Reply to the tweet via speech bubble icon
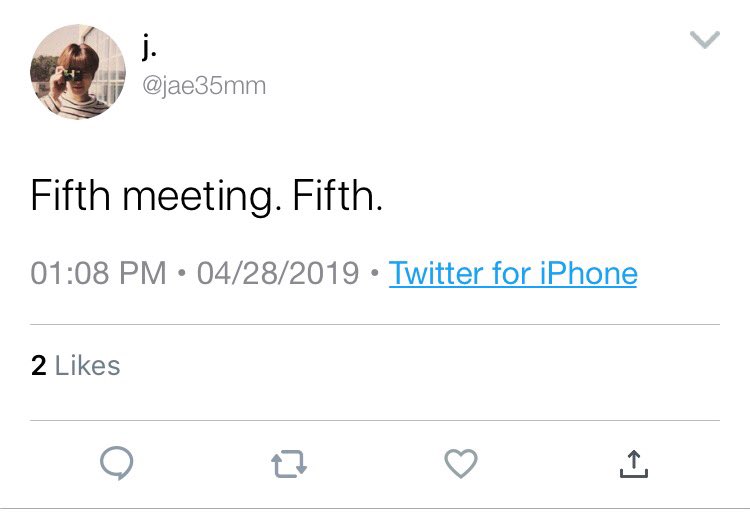The width and height of the screenshot is (750, 512). point(117,463)
